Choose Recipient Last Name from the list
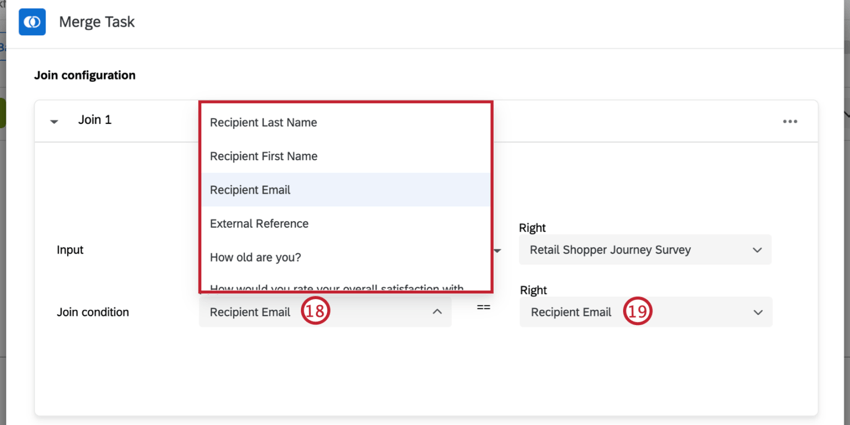850x425 pixels. tap(263, 122)
